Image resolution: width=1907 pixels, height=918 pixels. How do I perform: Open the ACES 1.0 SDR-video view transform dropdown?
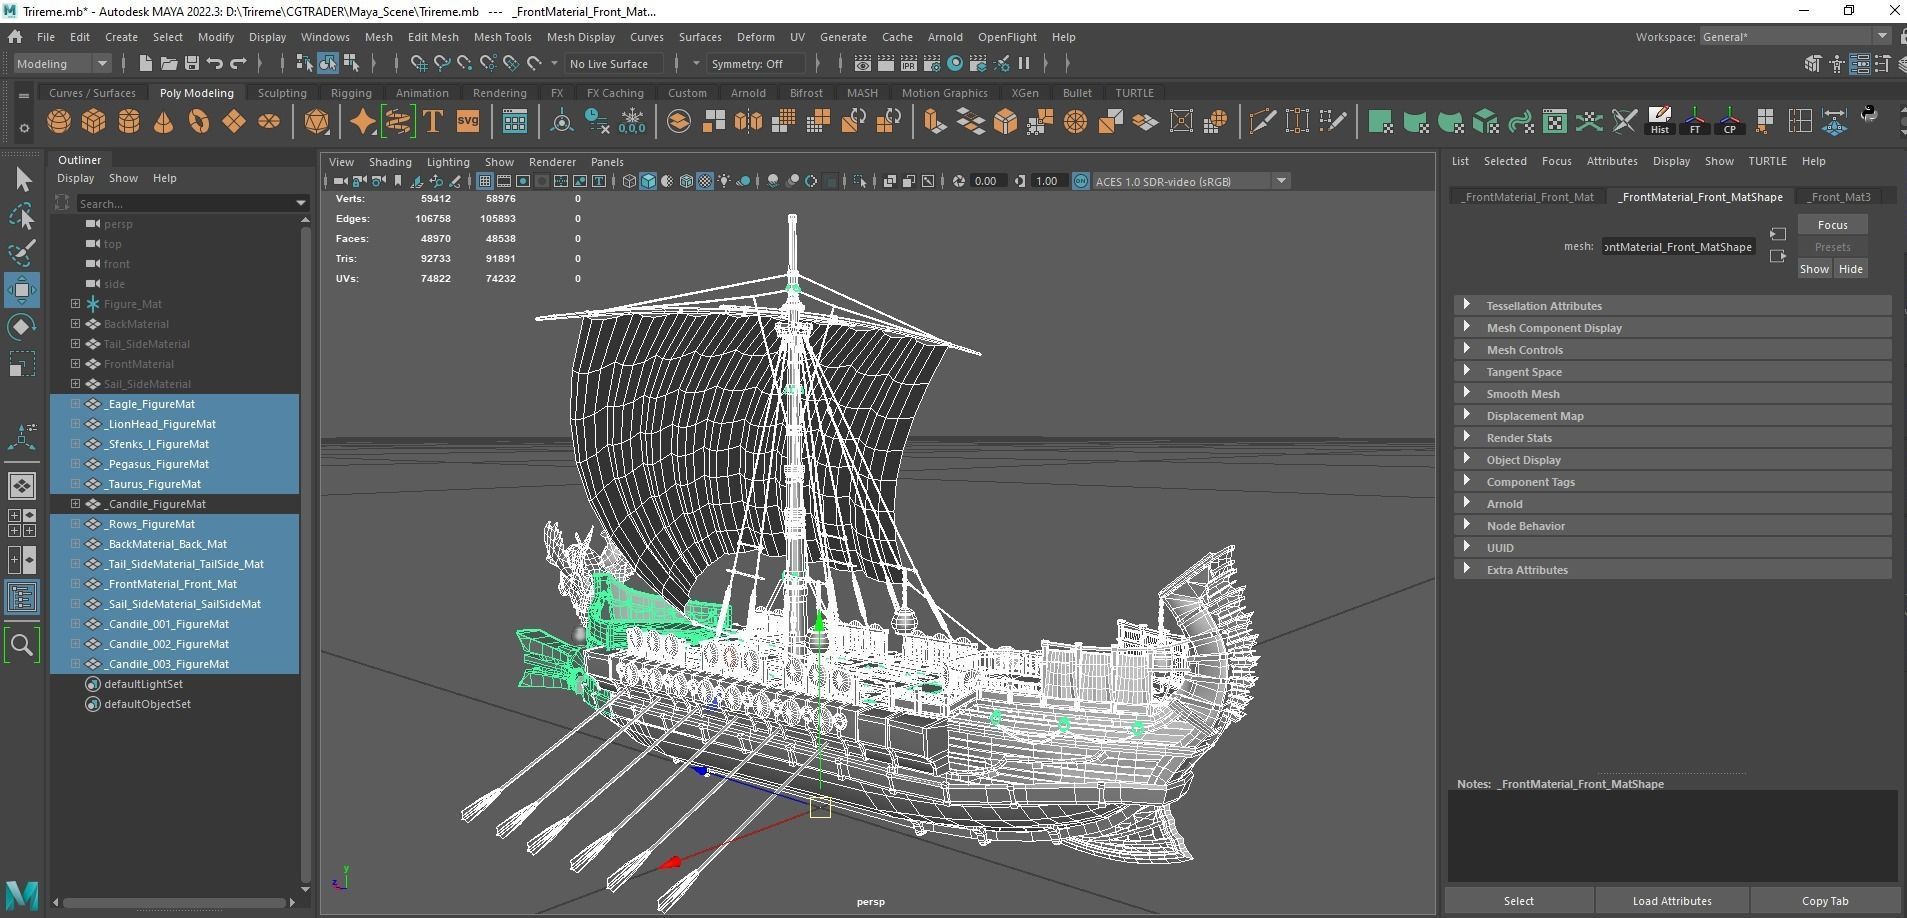(x=1190, y=181)
